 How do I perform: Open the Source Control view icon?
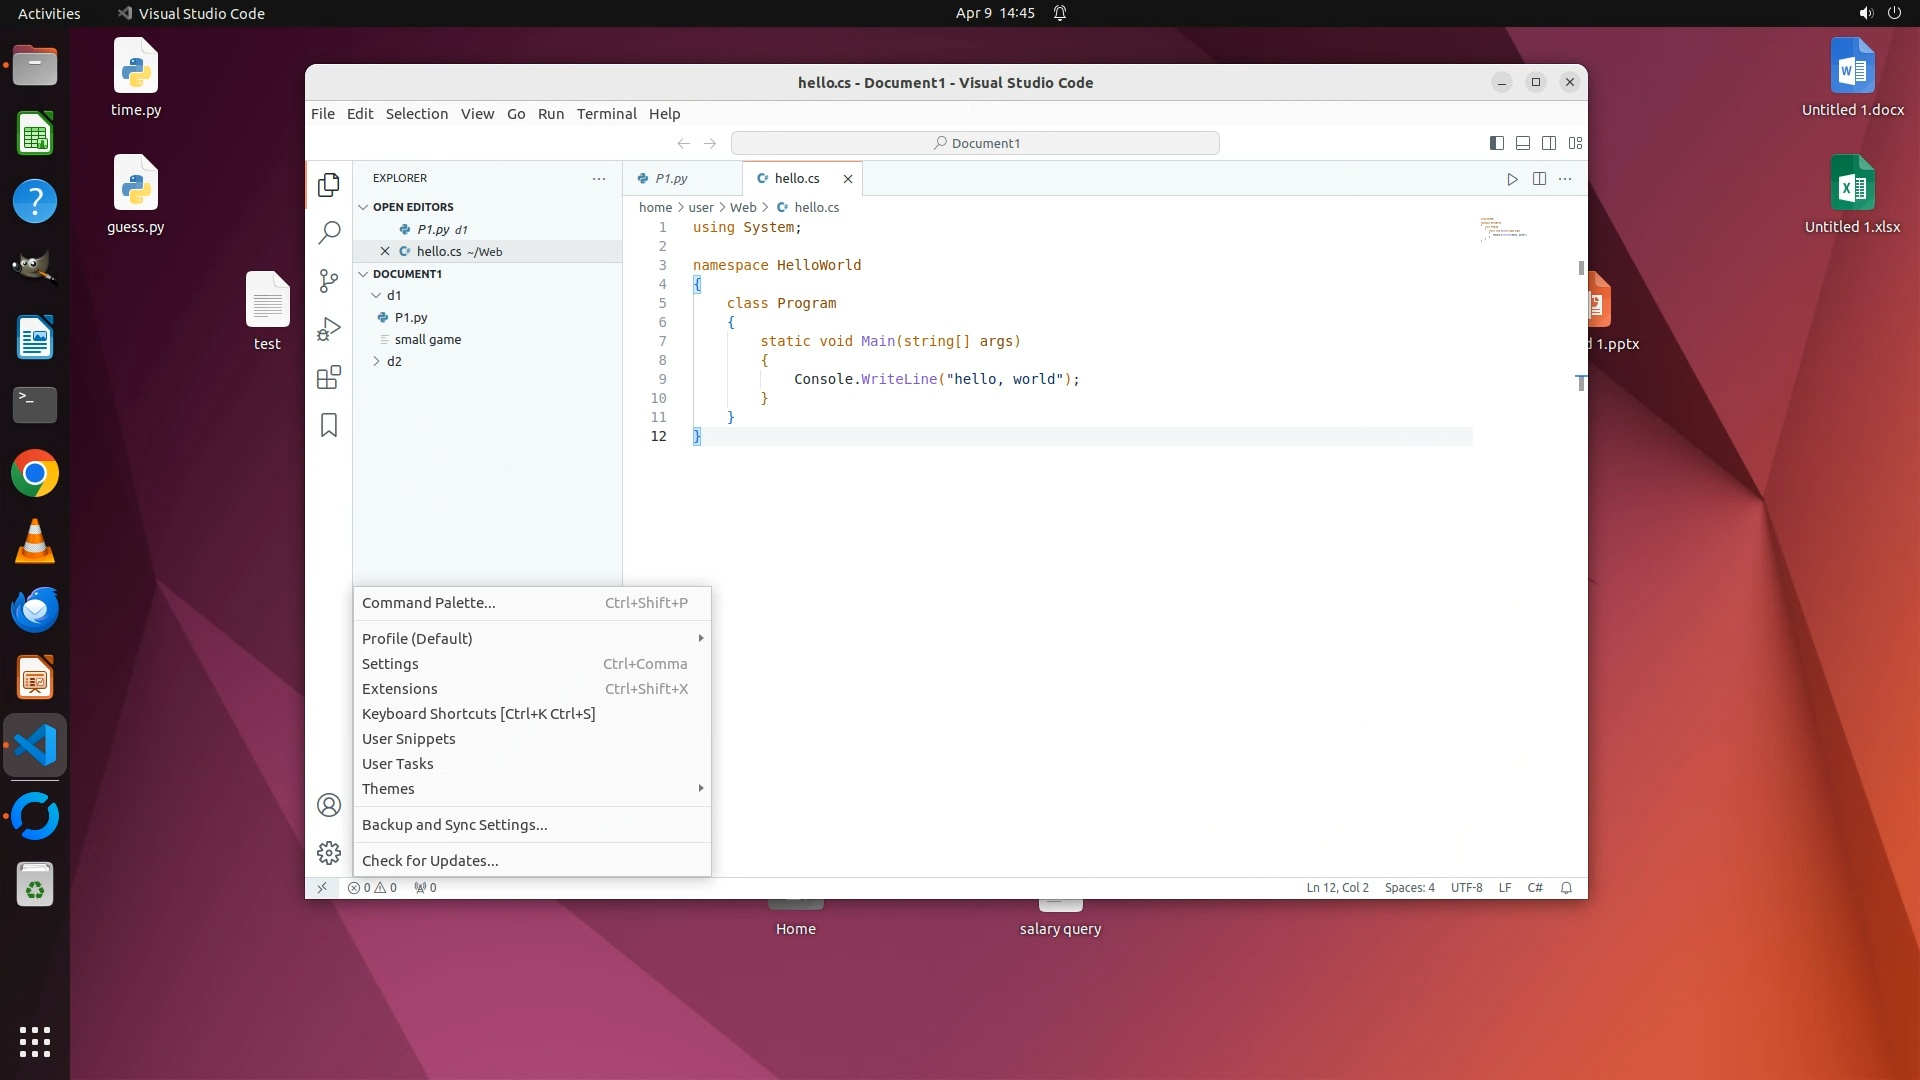coord(329,281)
